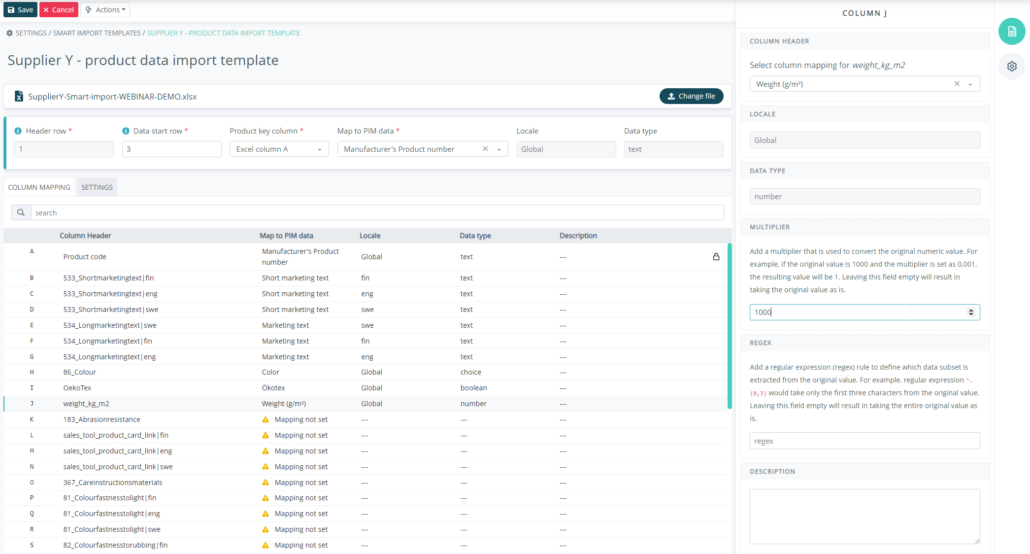Viewport: 1030px width, 554px height.
Task: Open the gear settings icon in right sidebar
Action: (x=1012, y=66)
